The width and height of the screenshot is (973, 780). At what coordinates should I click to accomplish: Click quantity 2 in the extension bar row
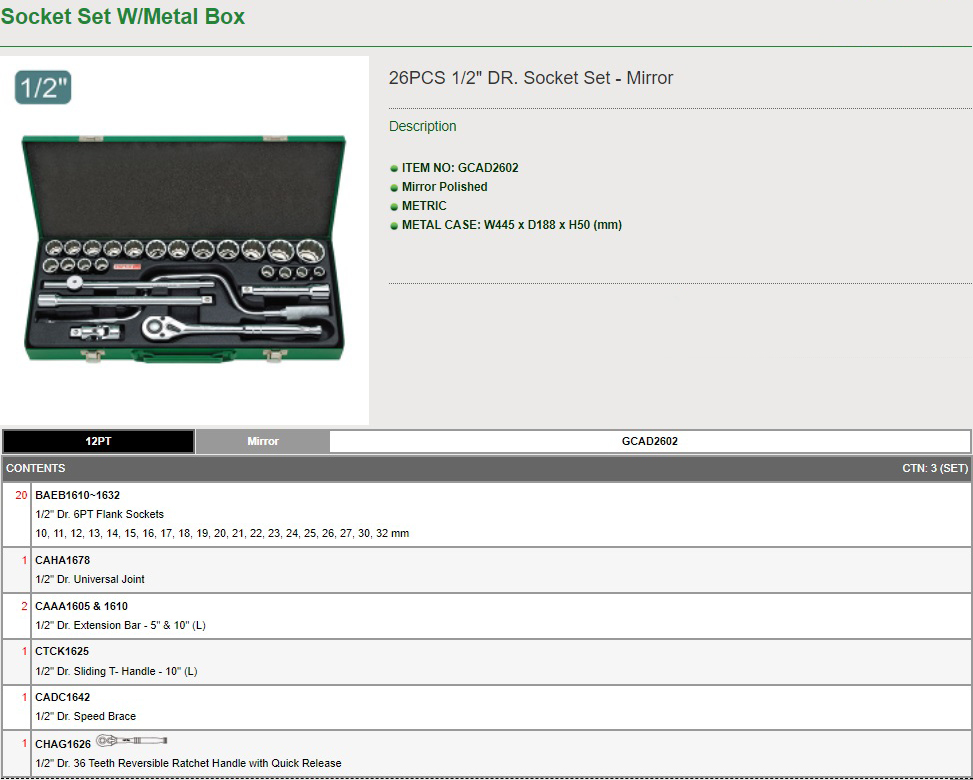pos(24,606)
